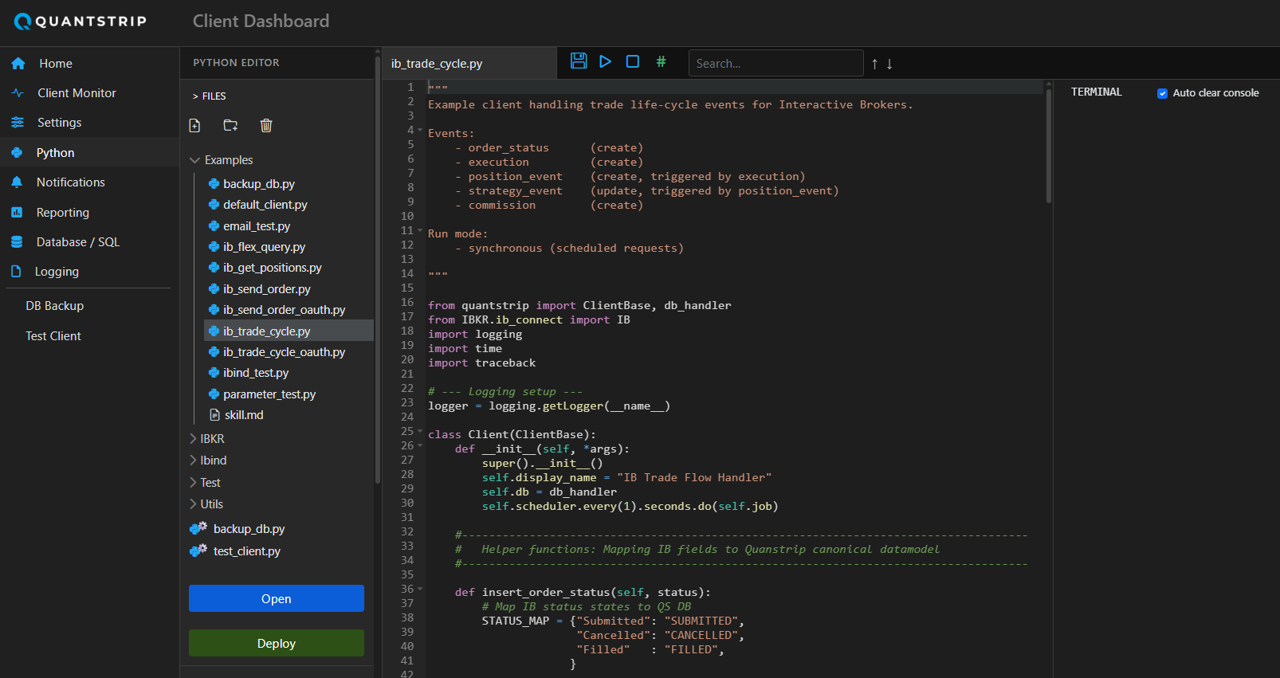Run the script using the play icon
The image size is (1280, 678).
point(605,61)
